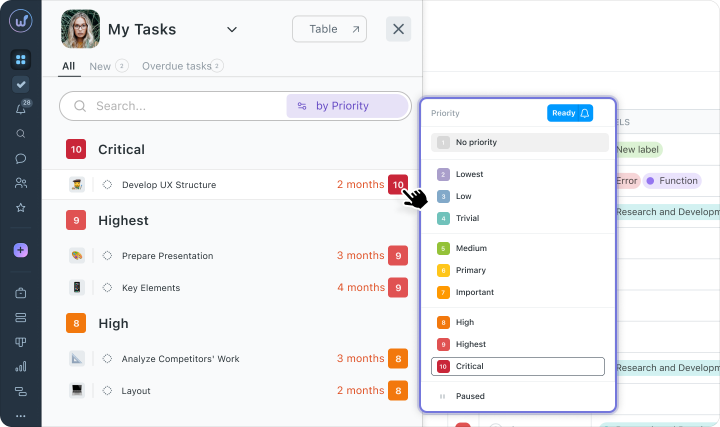Switch to the Overdue tasks tab
720x427 pixels.
coord(182,66)
